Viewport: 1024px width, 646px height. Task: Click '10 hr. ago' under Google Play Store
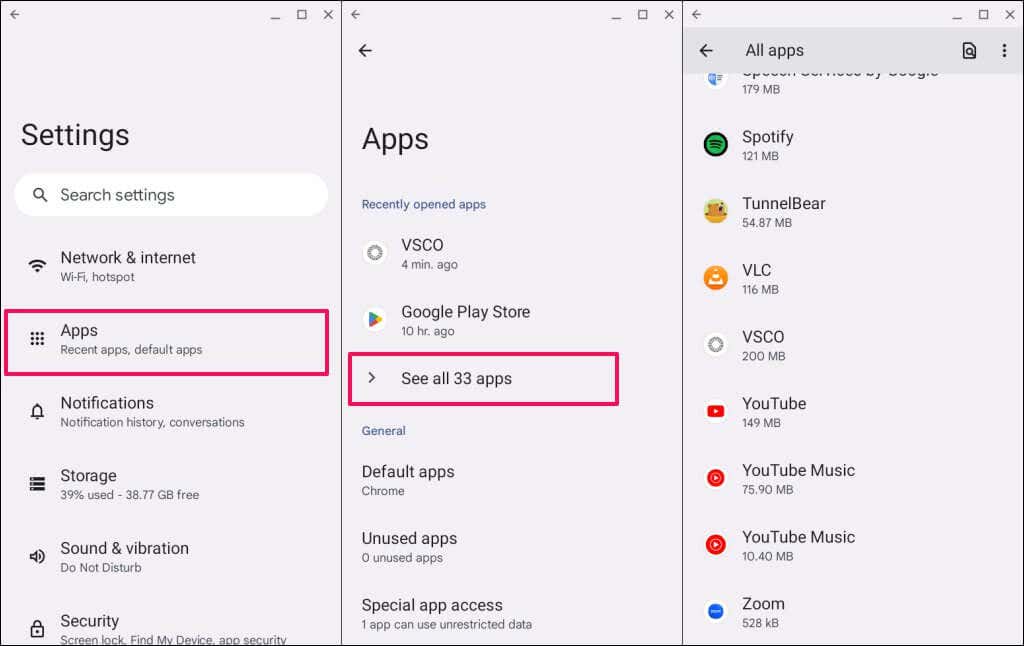(x=428, y=331)
